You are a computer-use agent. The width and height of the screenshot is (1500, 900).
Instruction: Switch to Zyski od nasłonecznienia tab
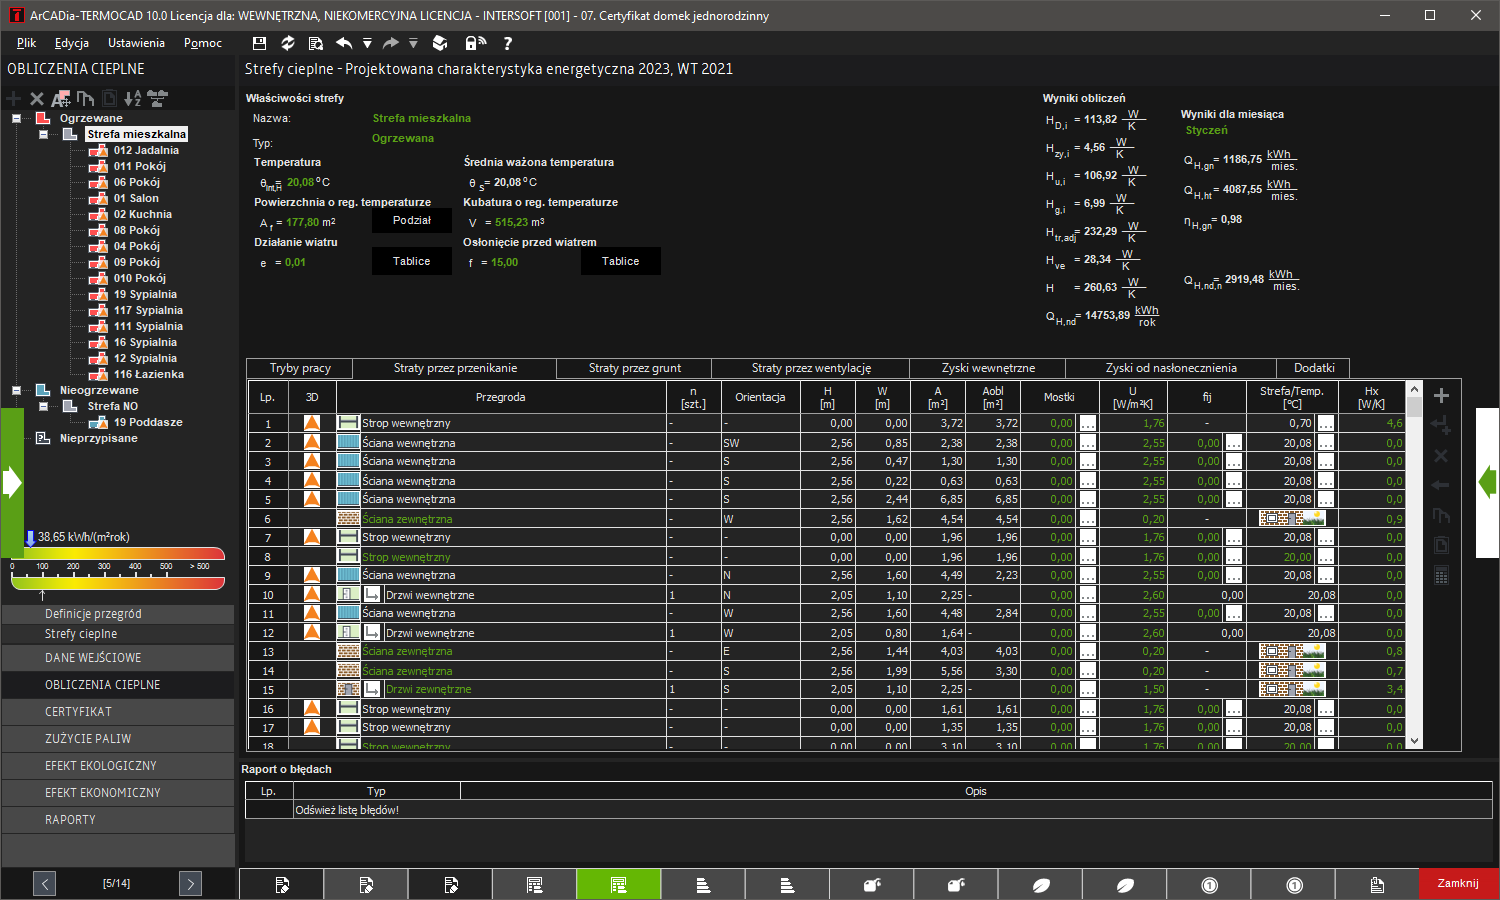(x=1171, y=368)
